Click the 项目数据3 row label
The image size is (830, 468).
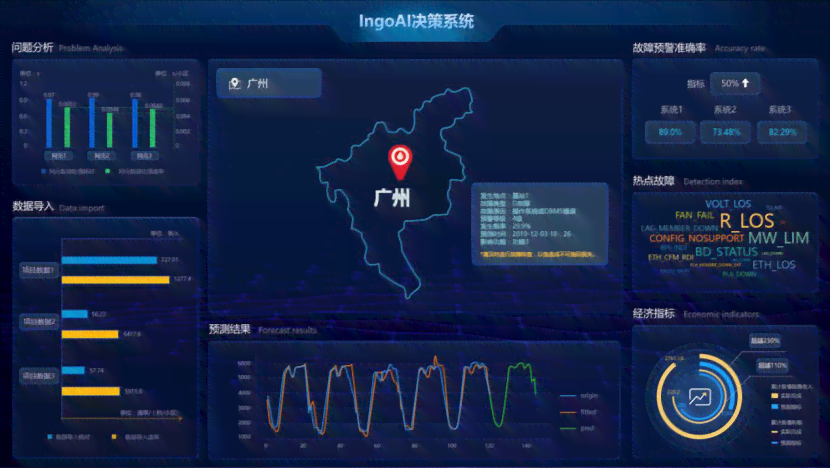tap(39, 376)
